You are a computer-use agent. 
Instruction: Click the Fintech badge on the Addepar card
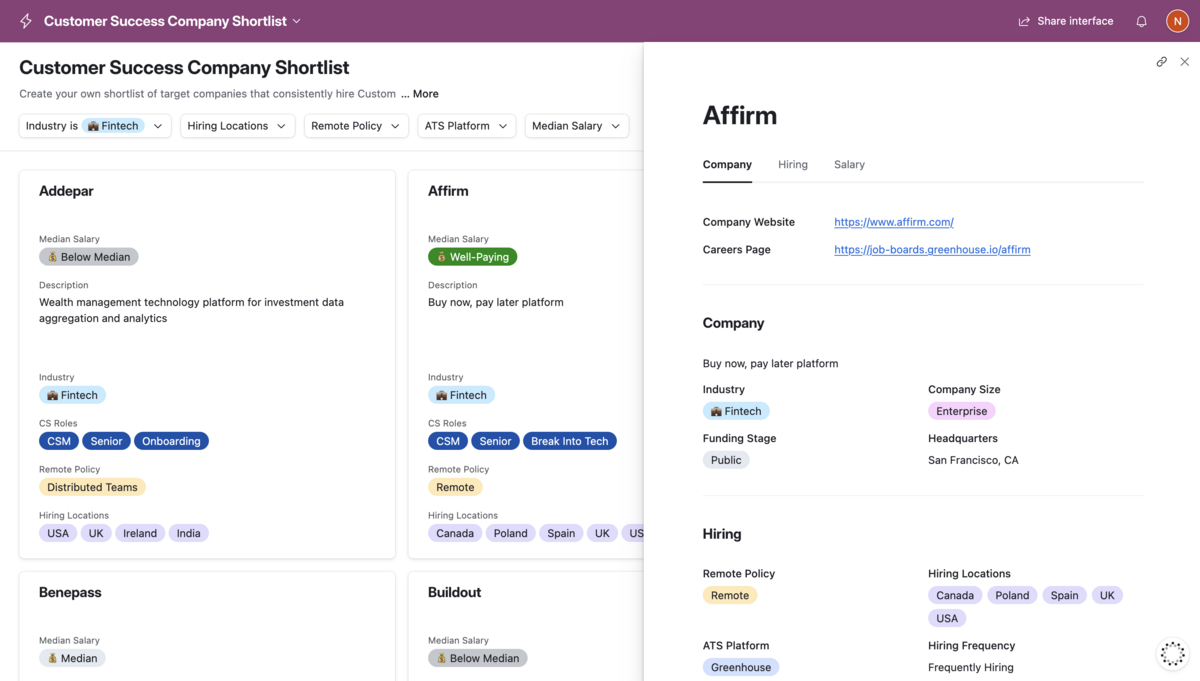point(72,394)
